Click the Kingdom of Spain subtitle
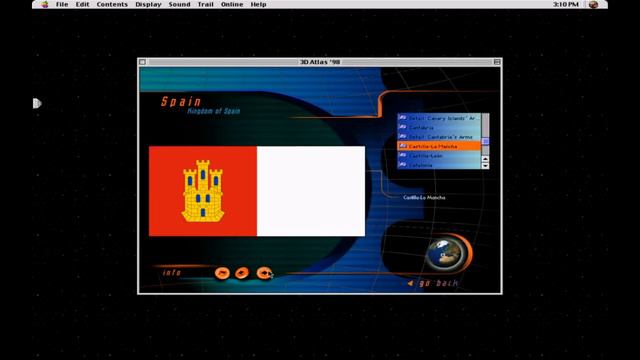 coord(213,111)
